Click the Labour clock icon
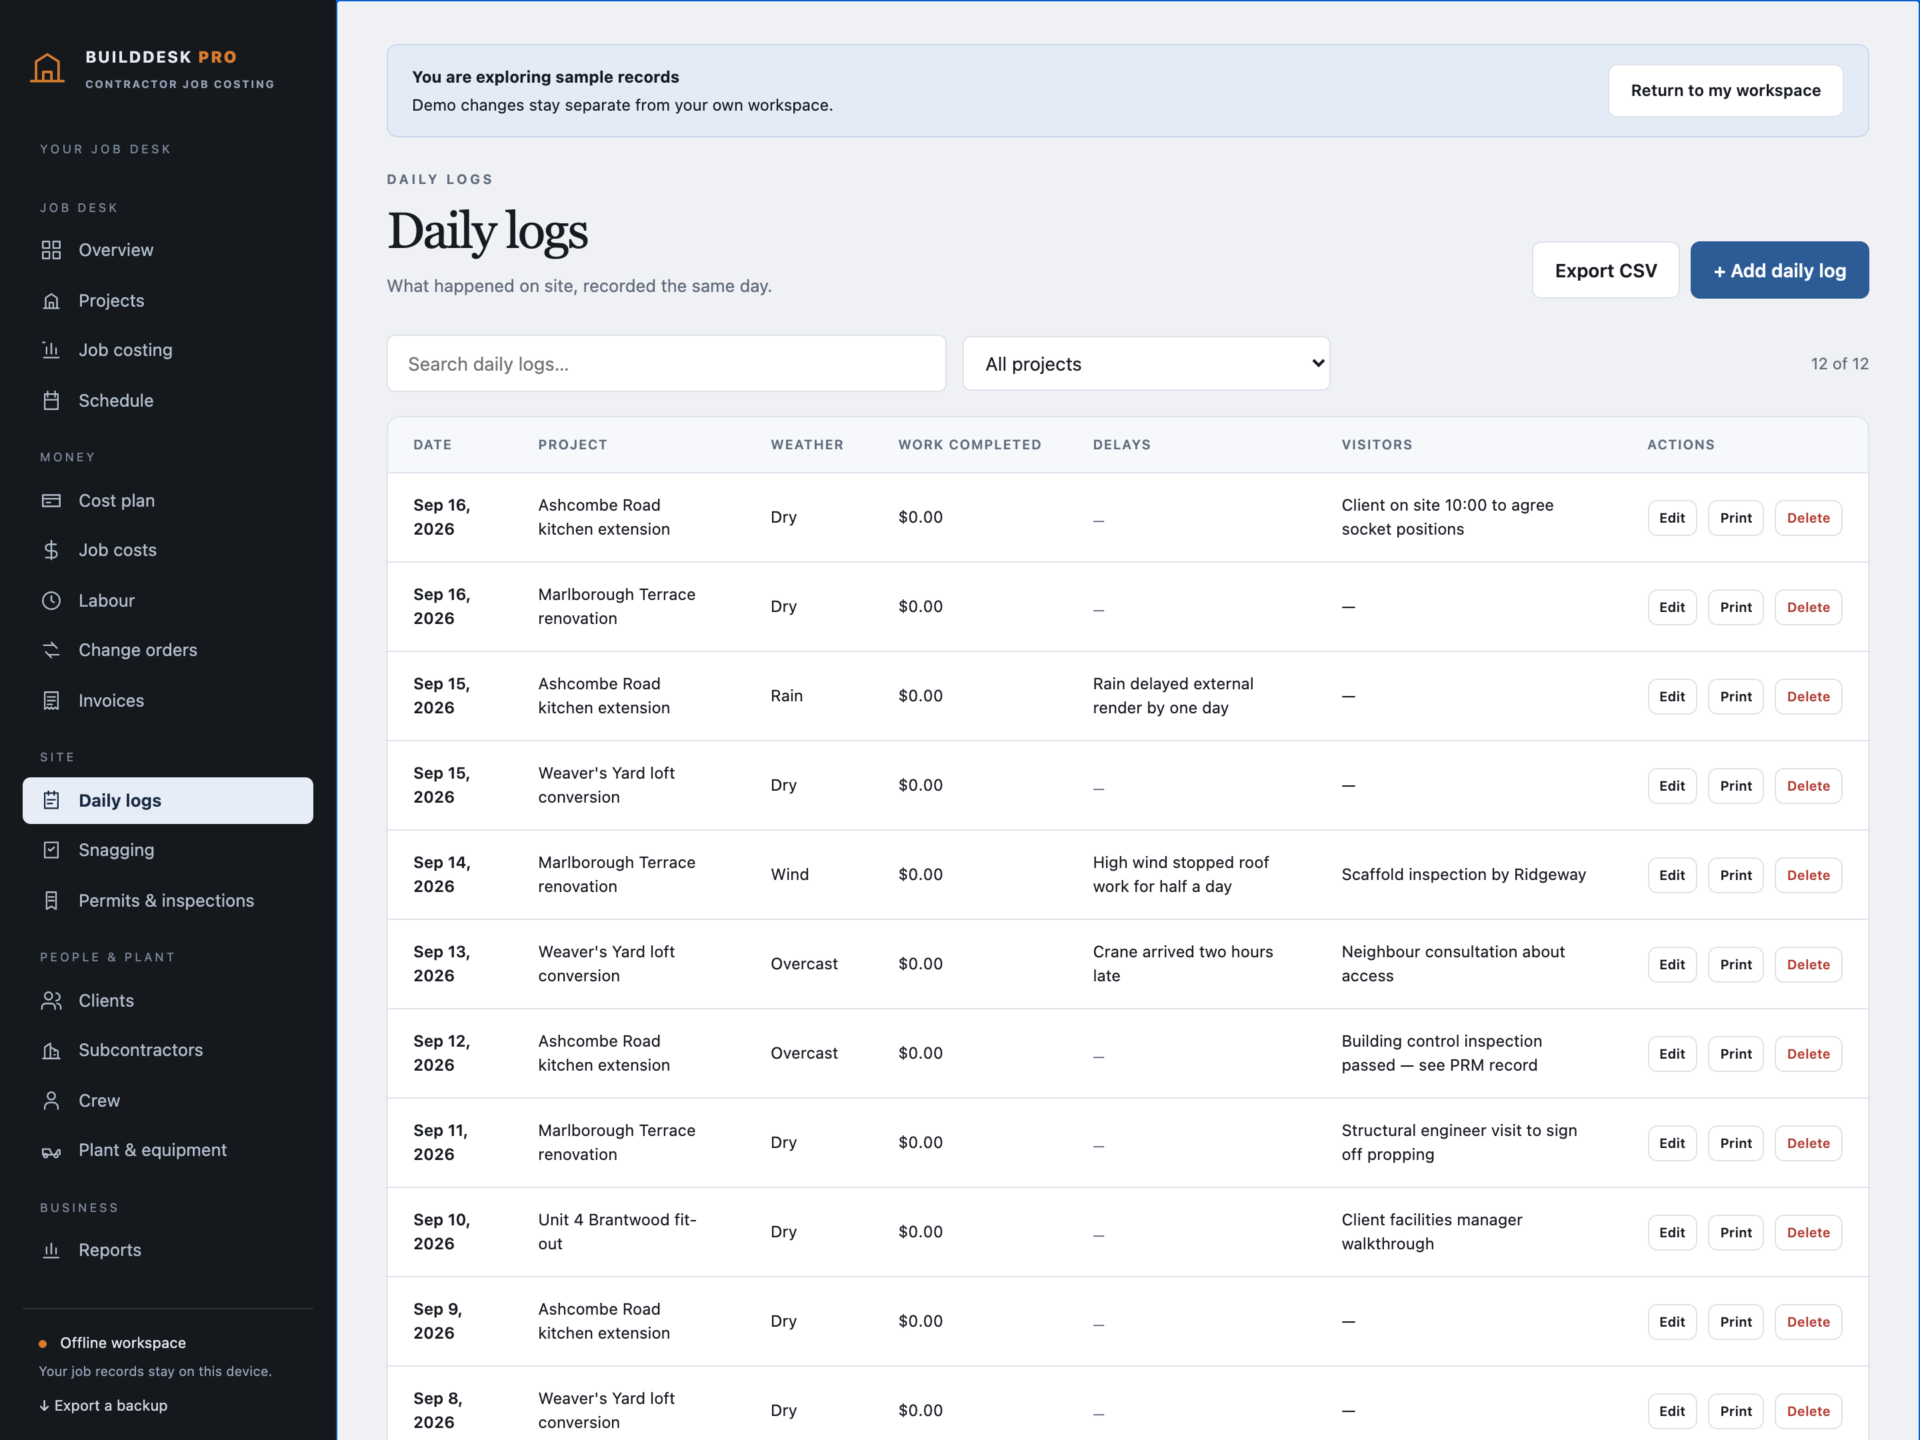This screenshot has height=1440, width=1920. (x=51, y=600)
